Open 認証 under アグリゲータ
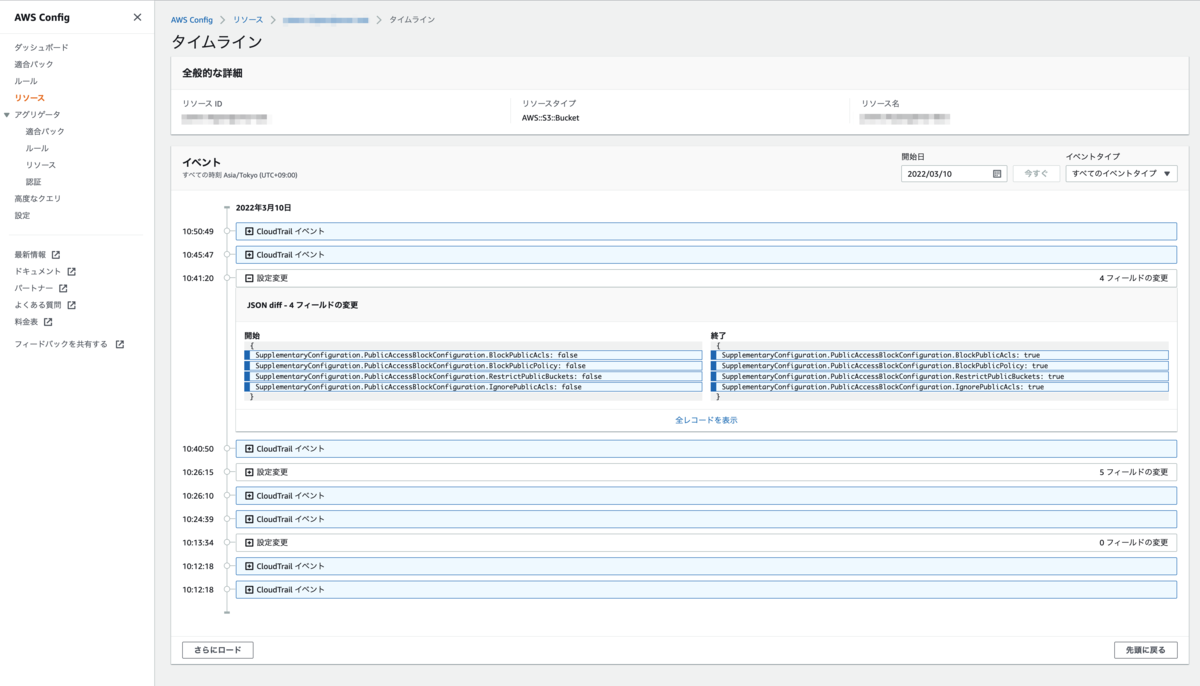 (33, 182)
